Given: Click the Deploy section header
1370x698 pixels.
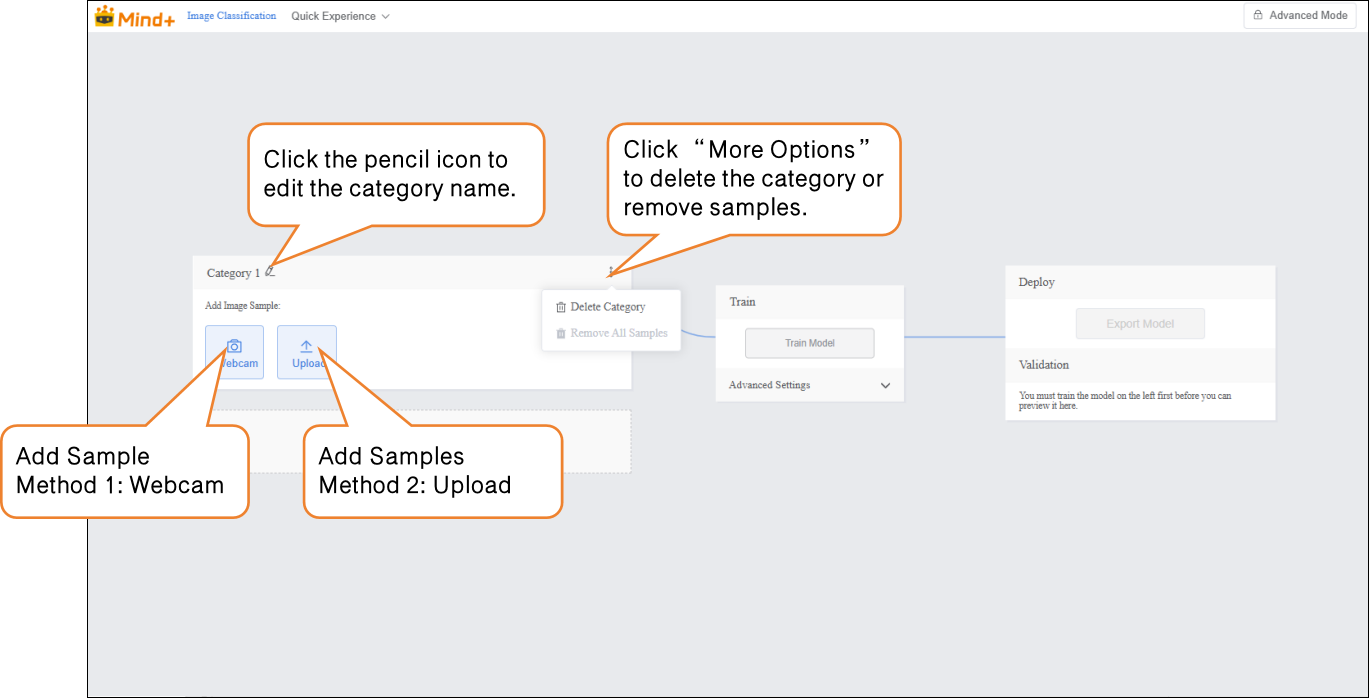Looking at the screenshot, I should click(x=1037, y=282).
